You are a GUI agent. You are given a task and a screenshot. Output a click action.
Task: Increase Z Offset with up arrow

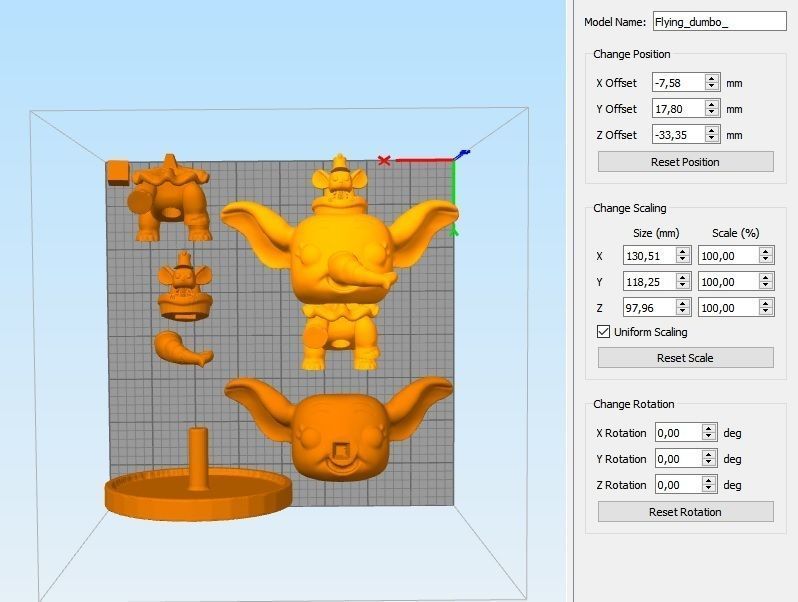tap(712, 130)
